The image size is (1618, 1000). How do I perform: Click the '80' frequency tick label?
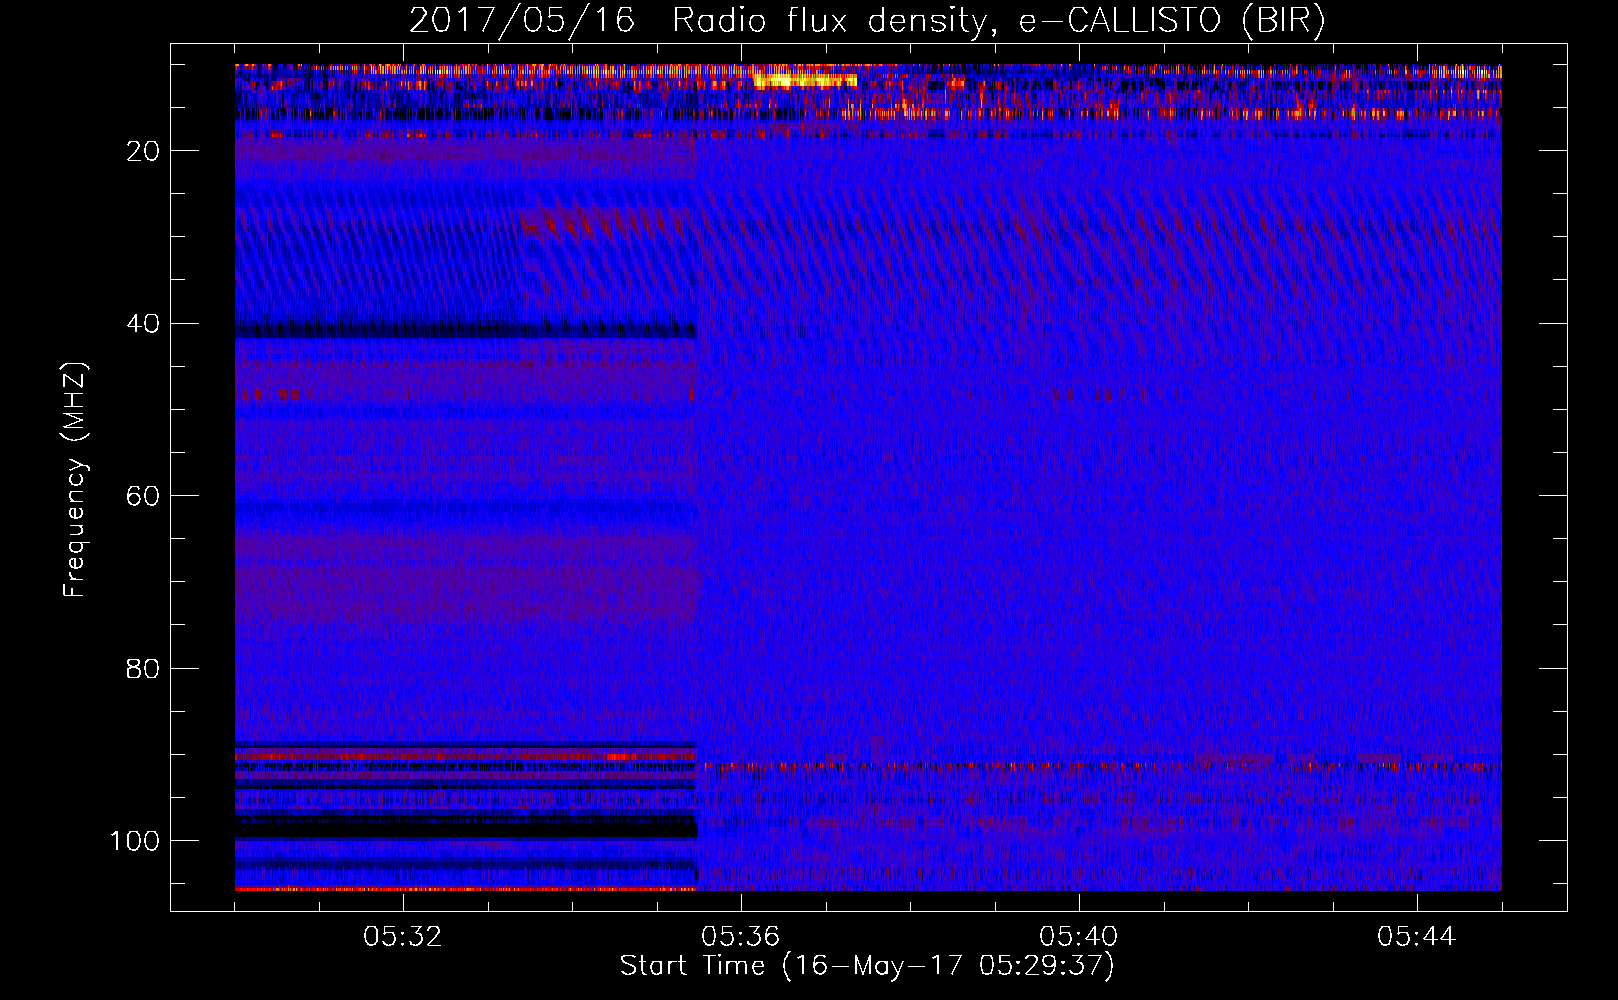(144, 668)
